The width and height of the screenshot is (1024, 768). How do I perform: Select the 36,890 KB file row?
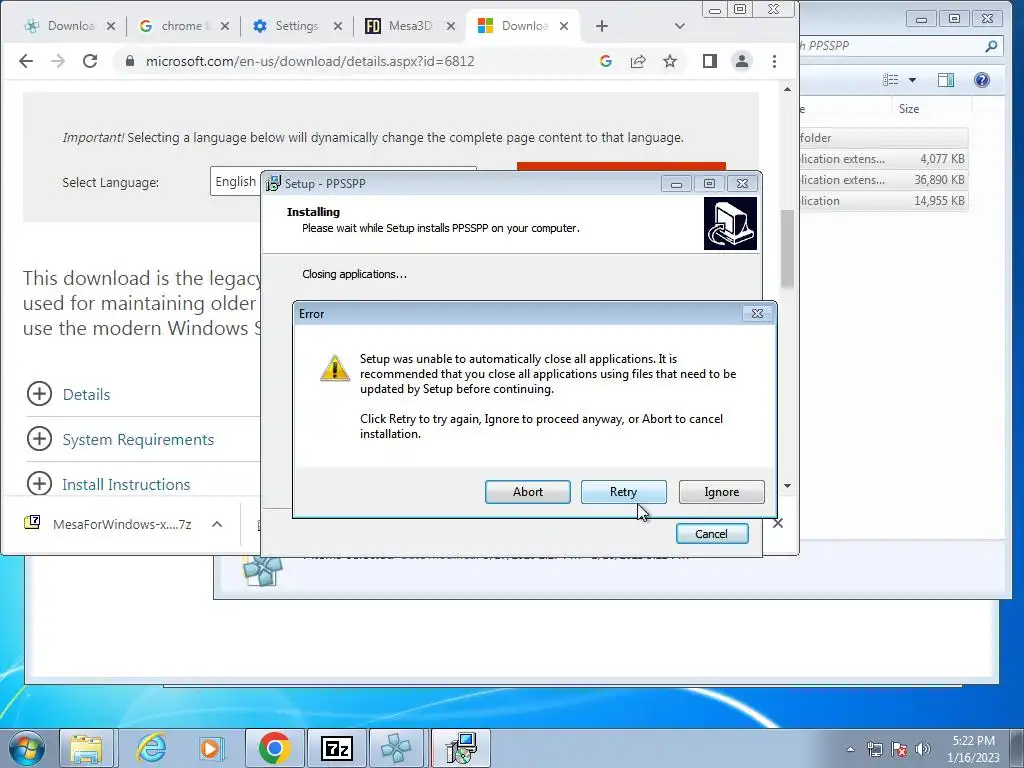coord(884,180)
